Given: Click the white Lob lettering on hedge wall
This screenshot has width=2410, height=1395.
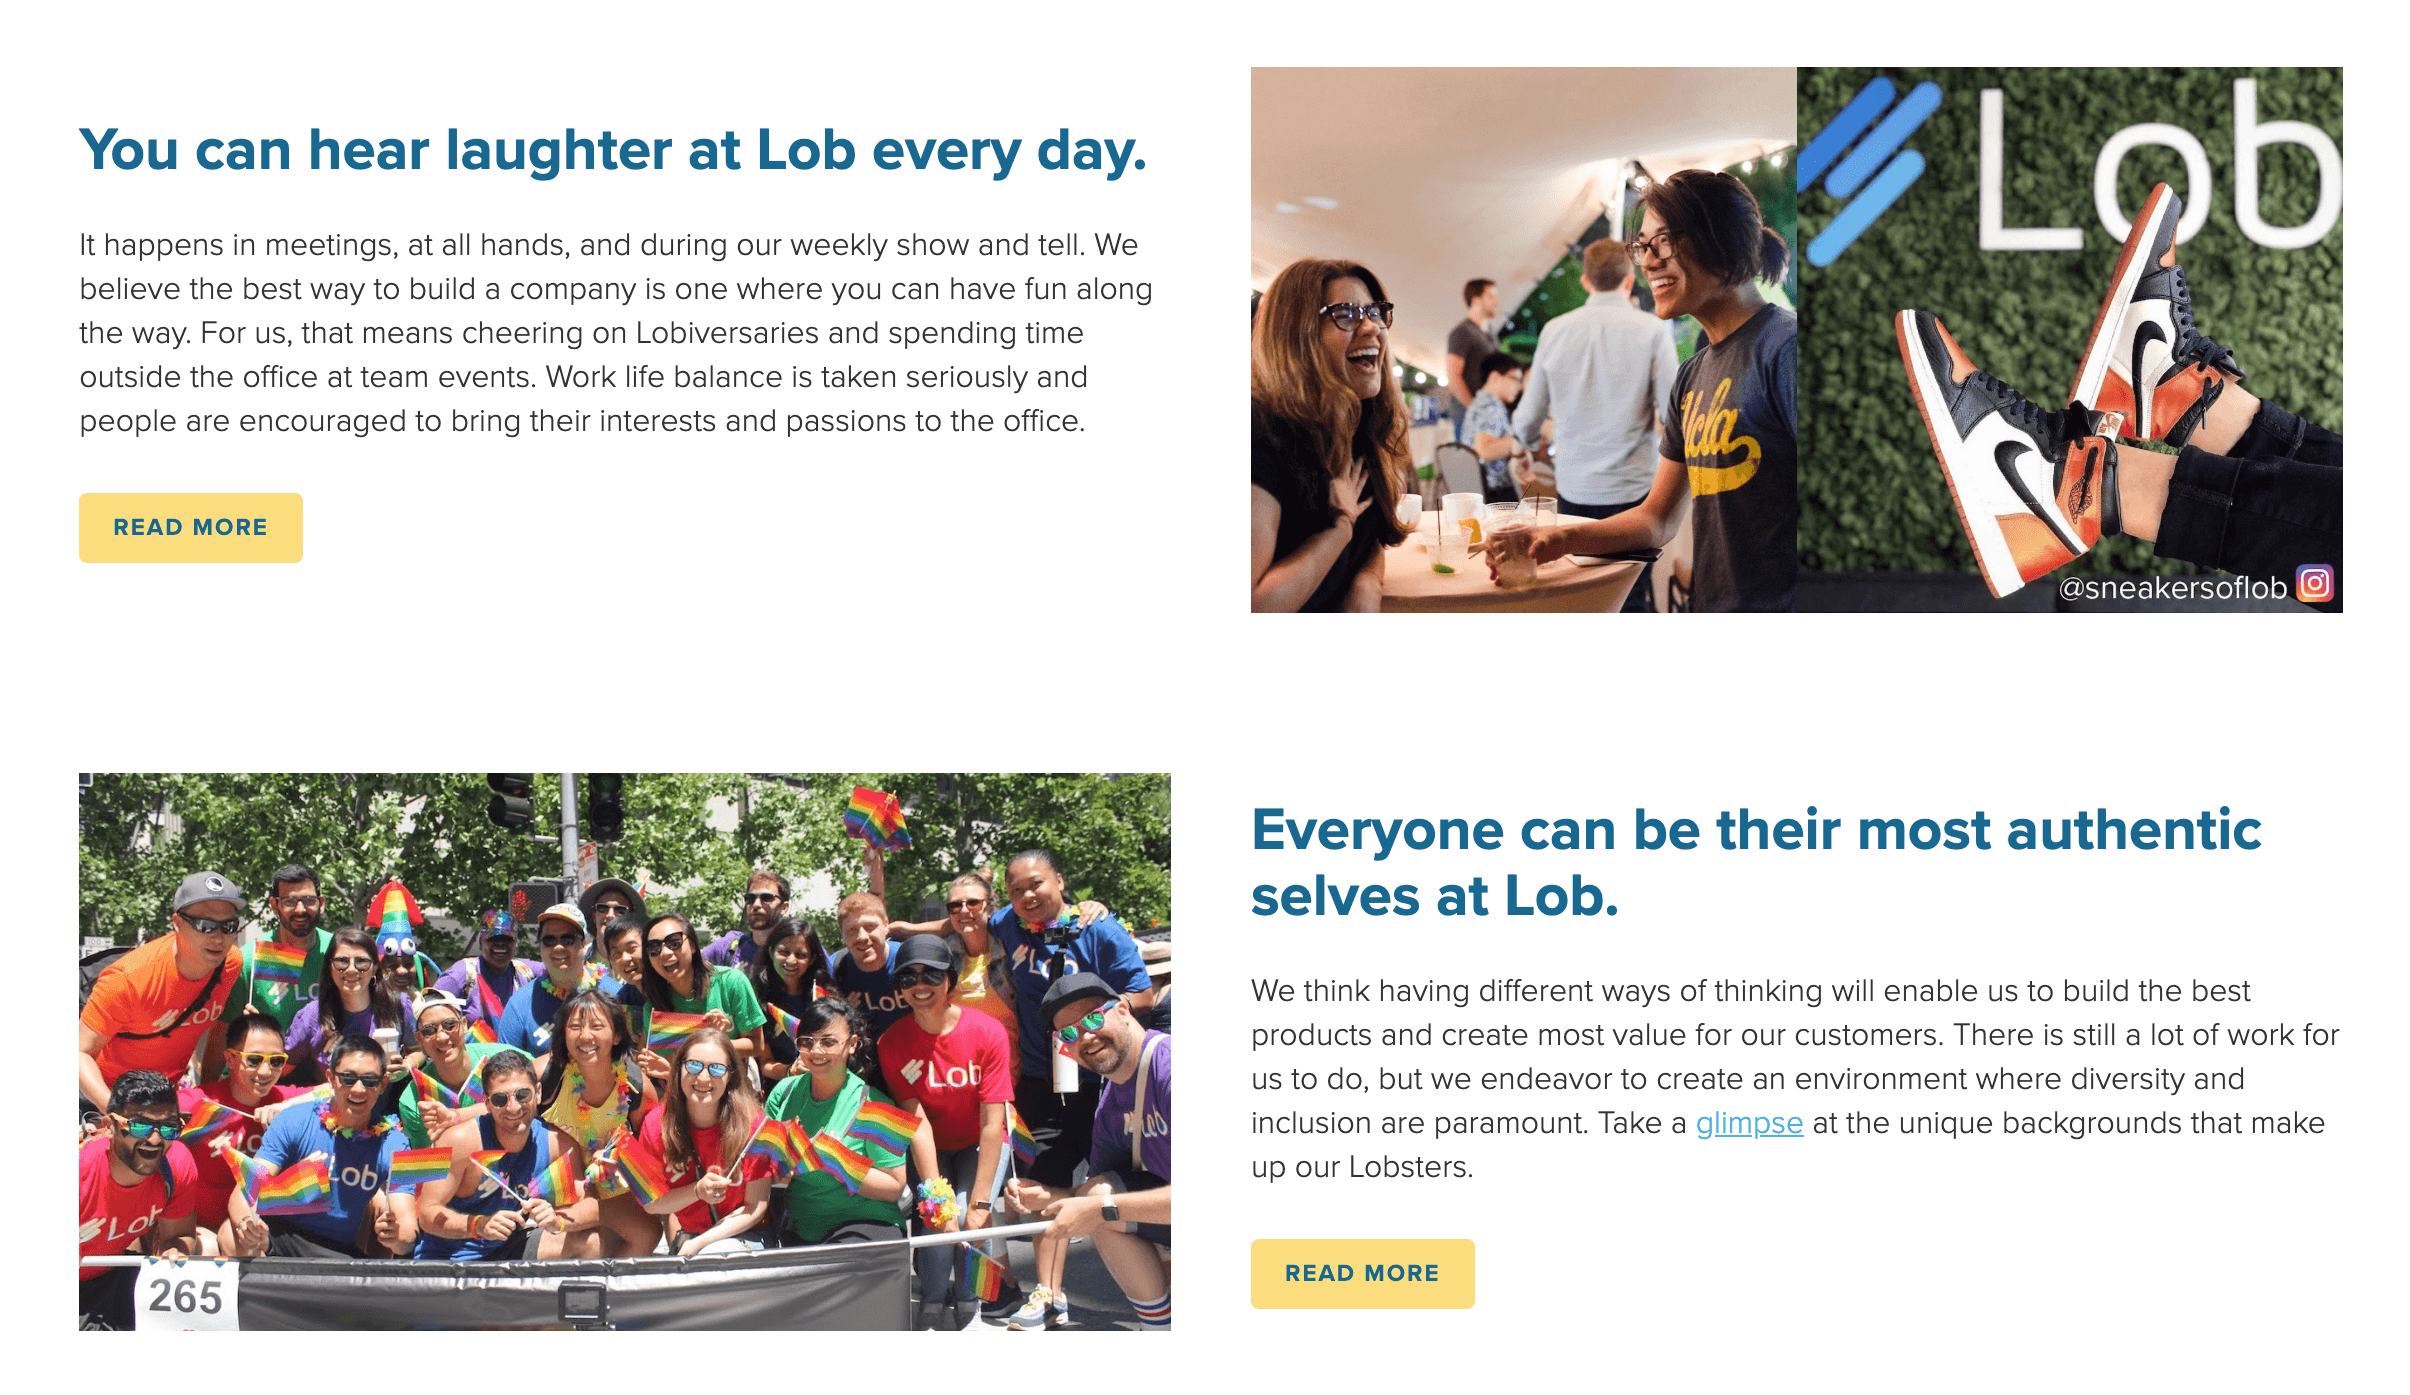Looking at the screenshot, I should point(2150,170).
